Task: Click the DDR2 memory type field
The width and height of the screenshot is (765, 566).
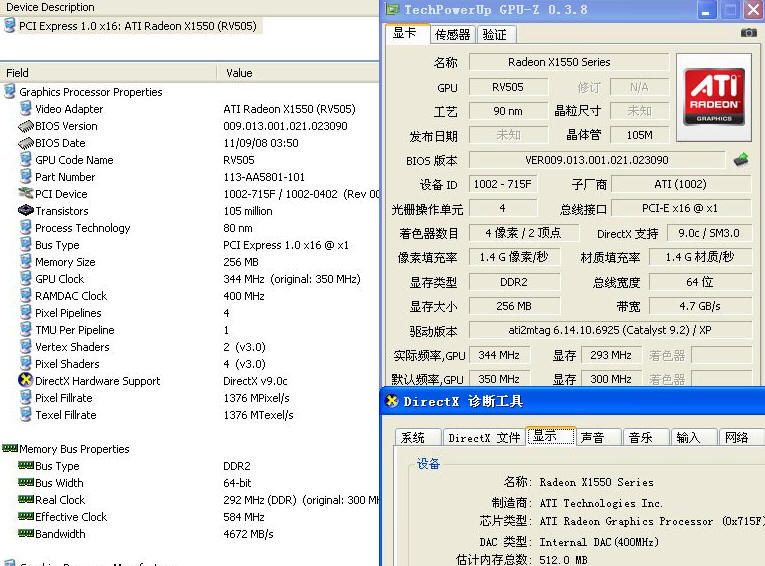Action: point(514,282)
